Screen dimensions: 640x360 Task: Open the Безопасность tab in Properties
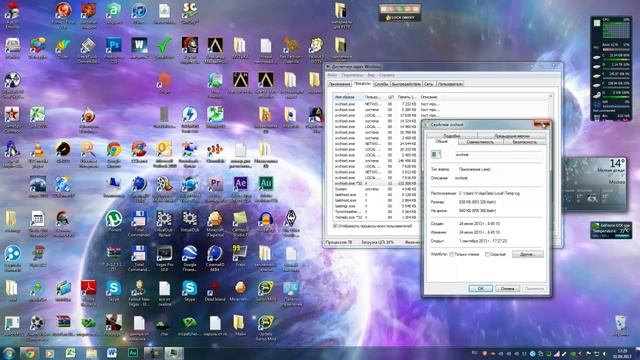pos(524,142)
